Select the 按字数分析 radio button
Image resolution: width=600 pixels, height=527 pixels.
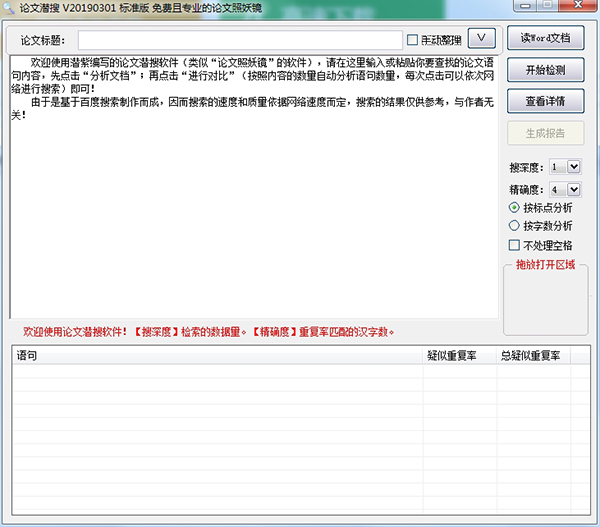(x=514, y=226)
